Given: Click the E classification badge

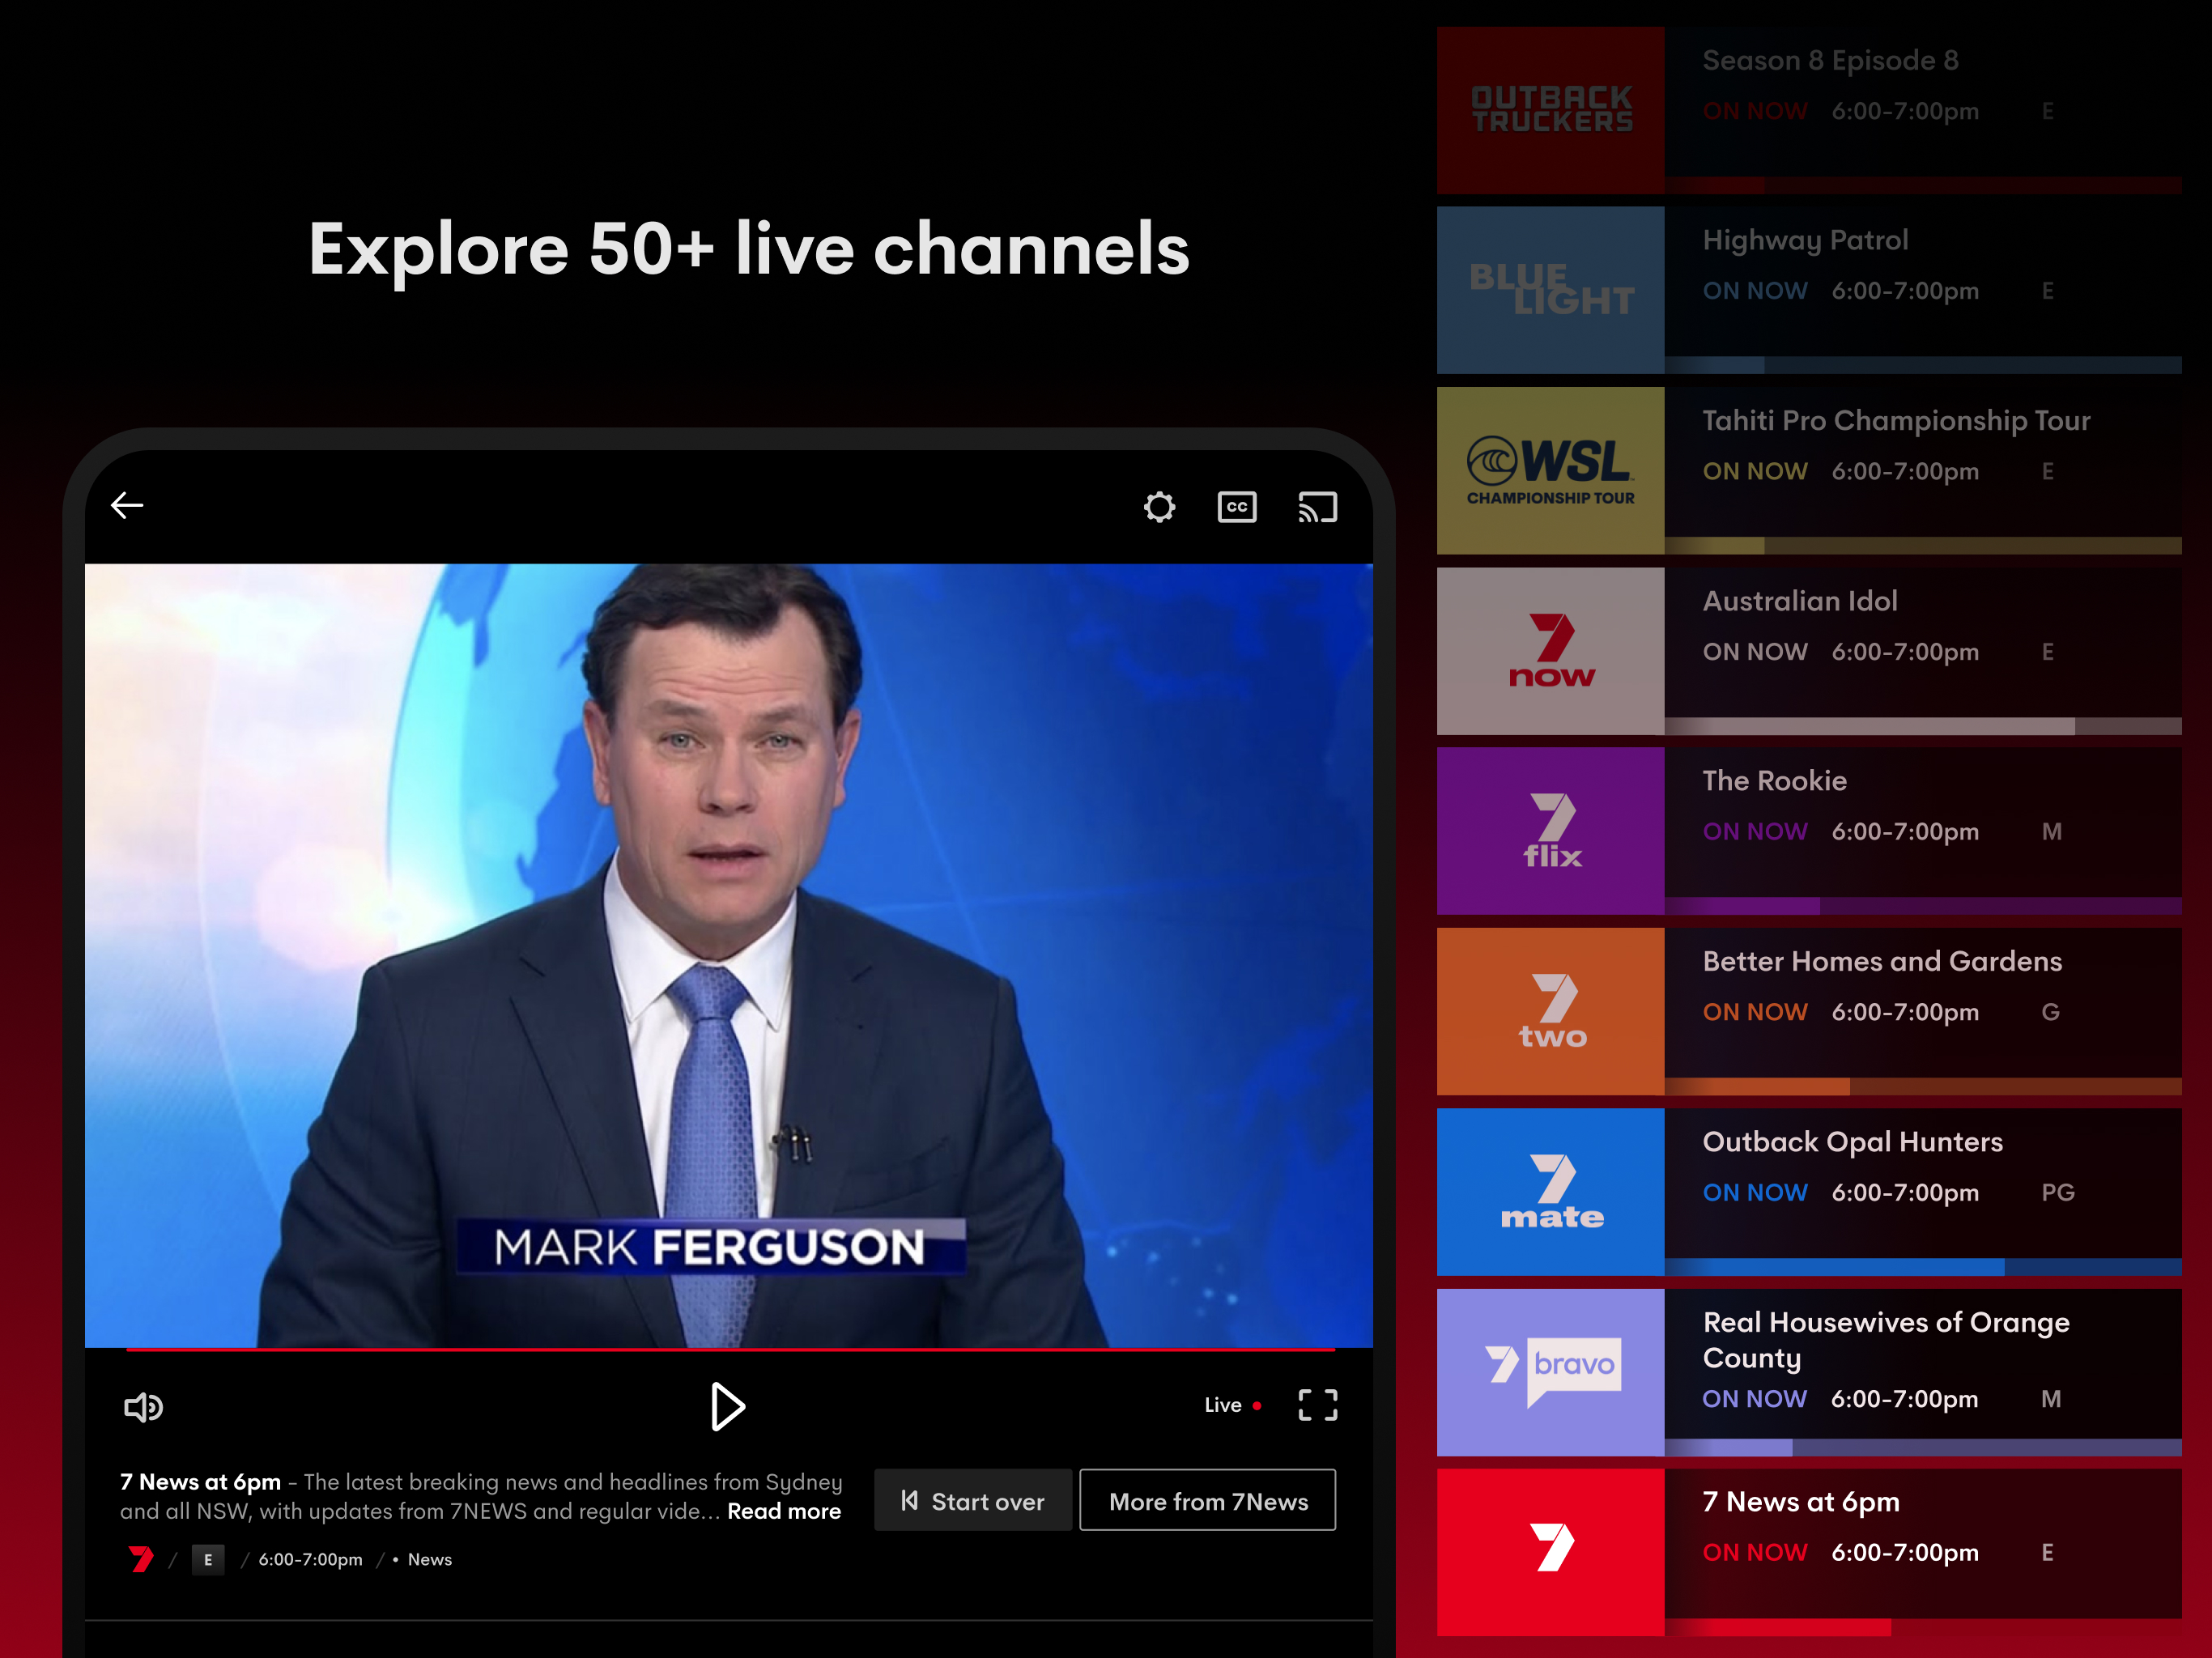Looking at the screenshot, I should [x=208, y=1559].
